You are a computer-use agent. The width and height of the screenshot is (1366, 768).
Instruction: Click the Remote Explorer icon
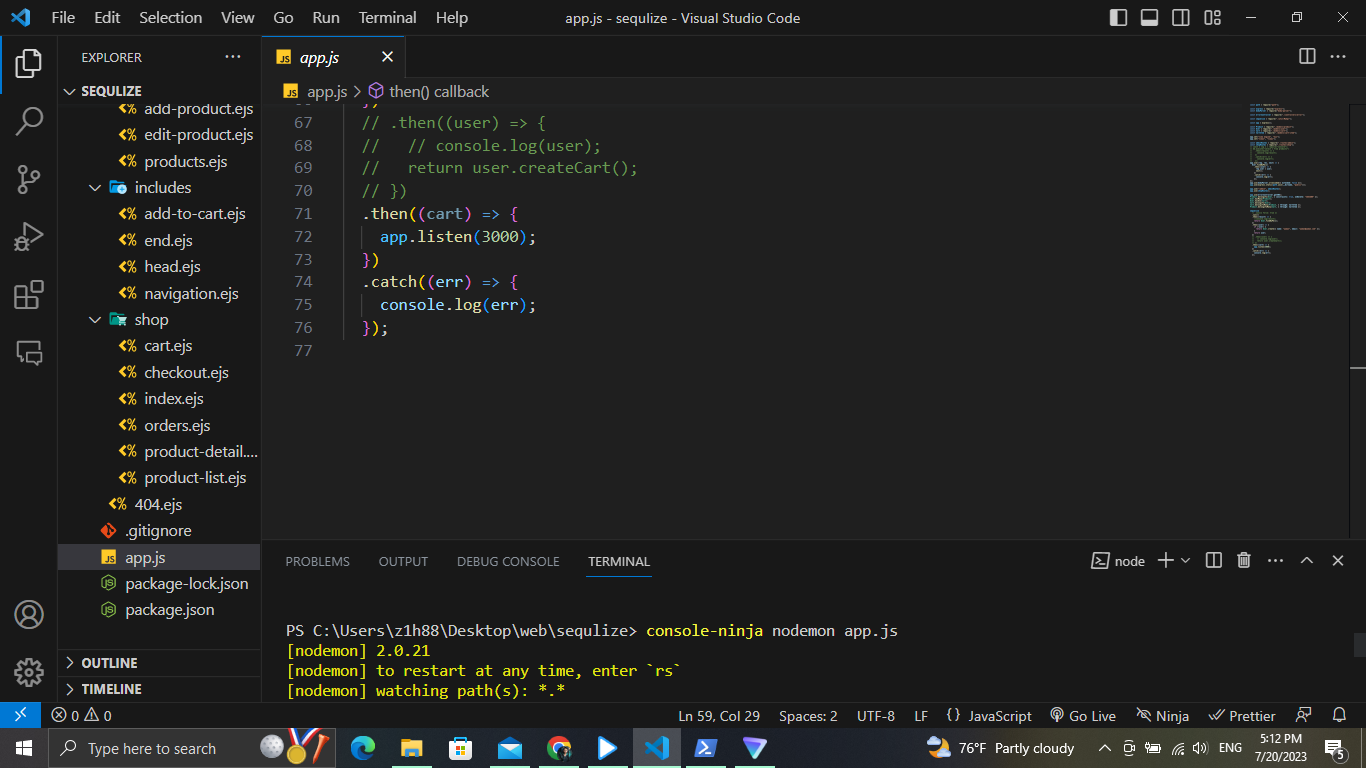coord(27,352)
